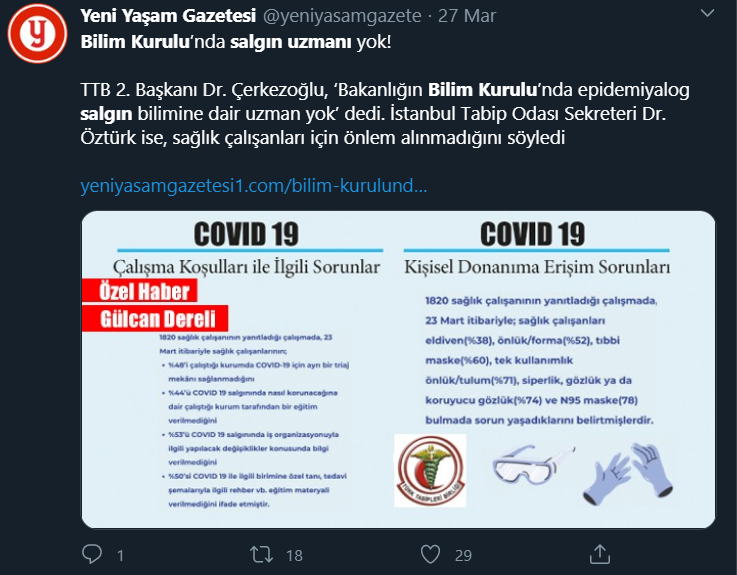The image size is (737, 575).
Task: Click the Gülcan Dereli red label
Action: pos(155,319)
